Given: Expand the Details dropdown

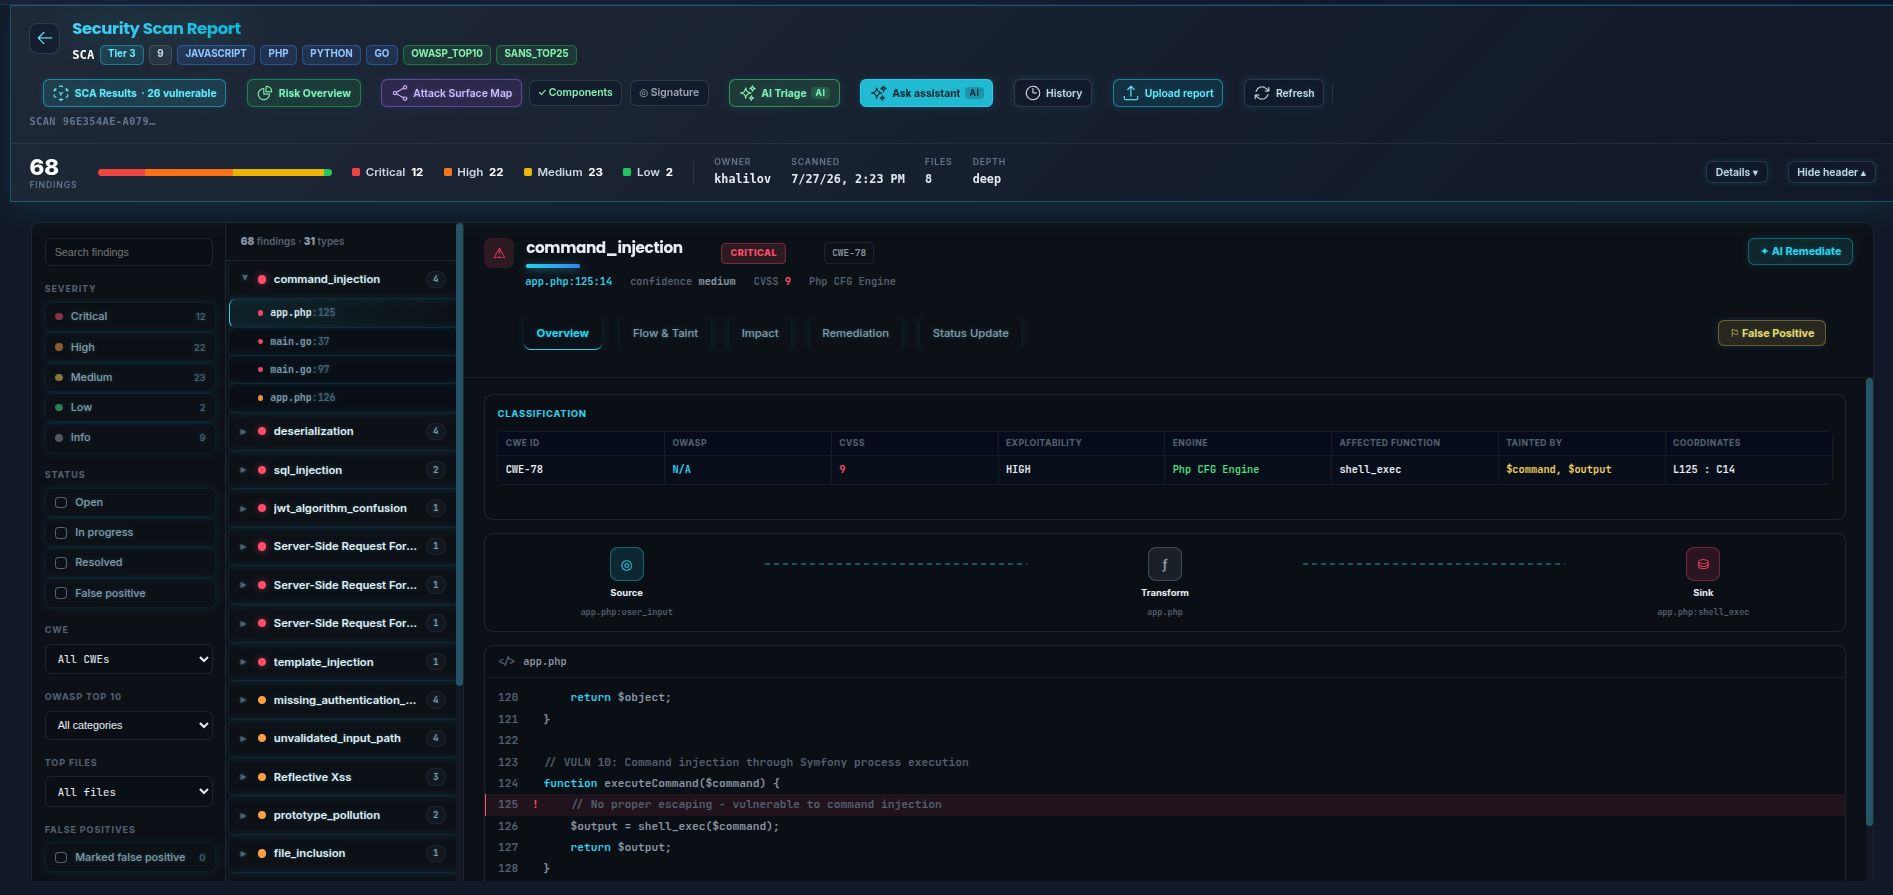Looking at the screenshot, I should pyautogui.click(x=1736, y=172).
